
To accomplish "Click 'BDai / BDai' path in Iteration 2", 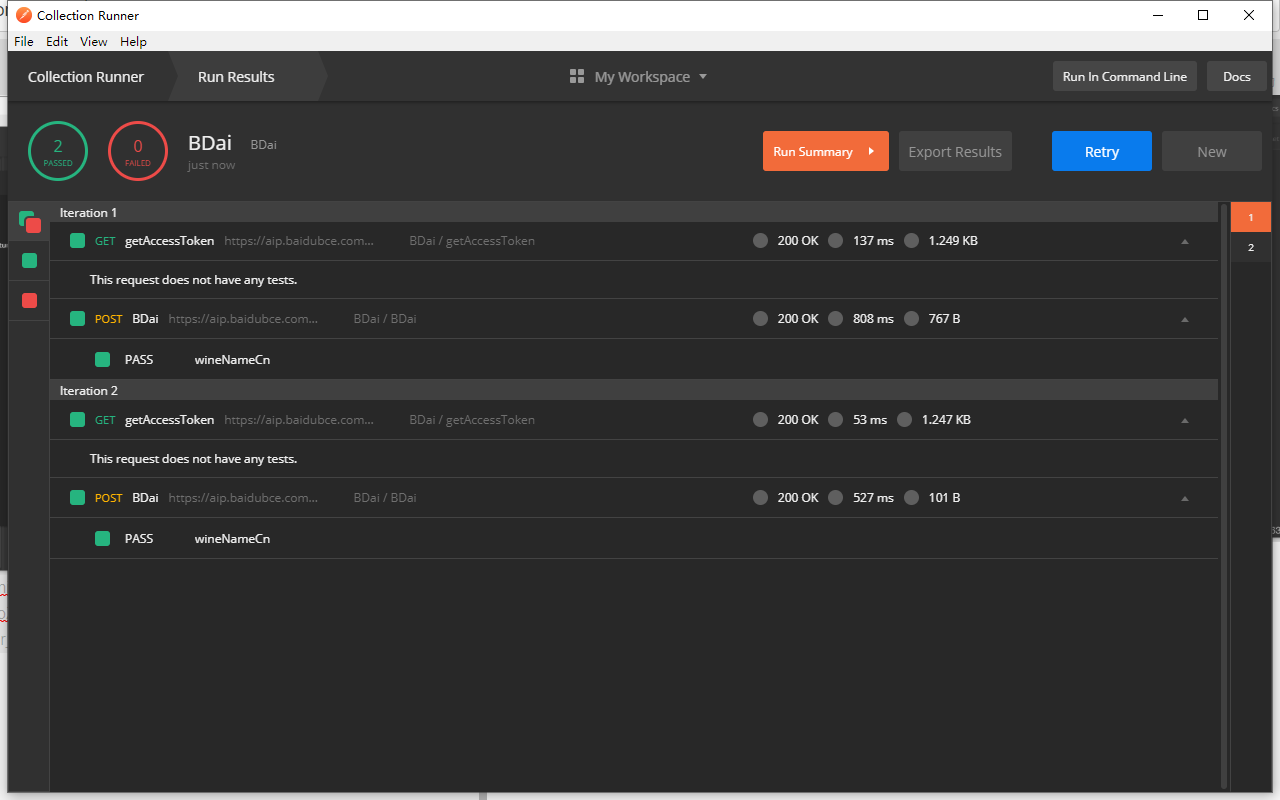I will point(385,498).
